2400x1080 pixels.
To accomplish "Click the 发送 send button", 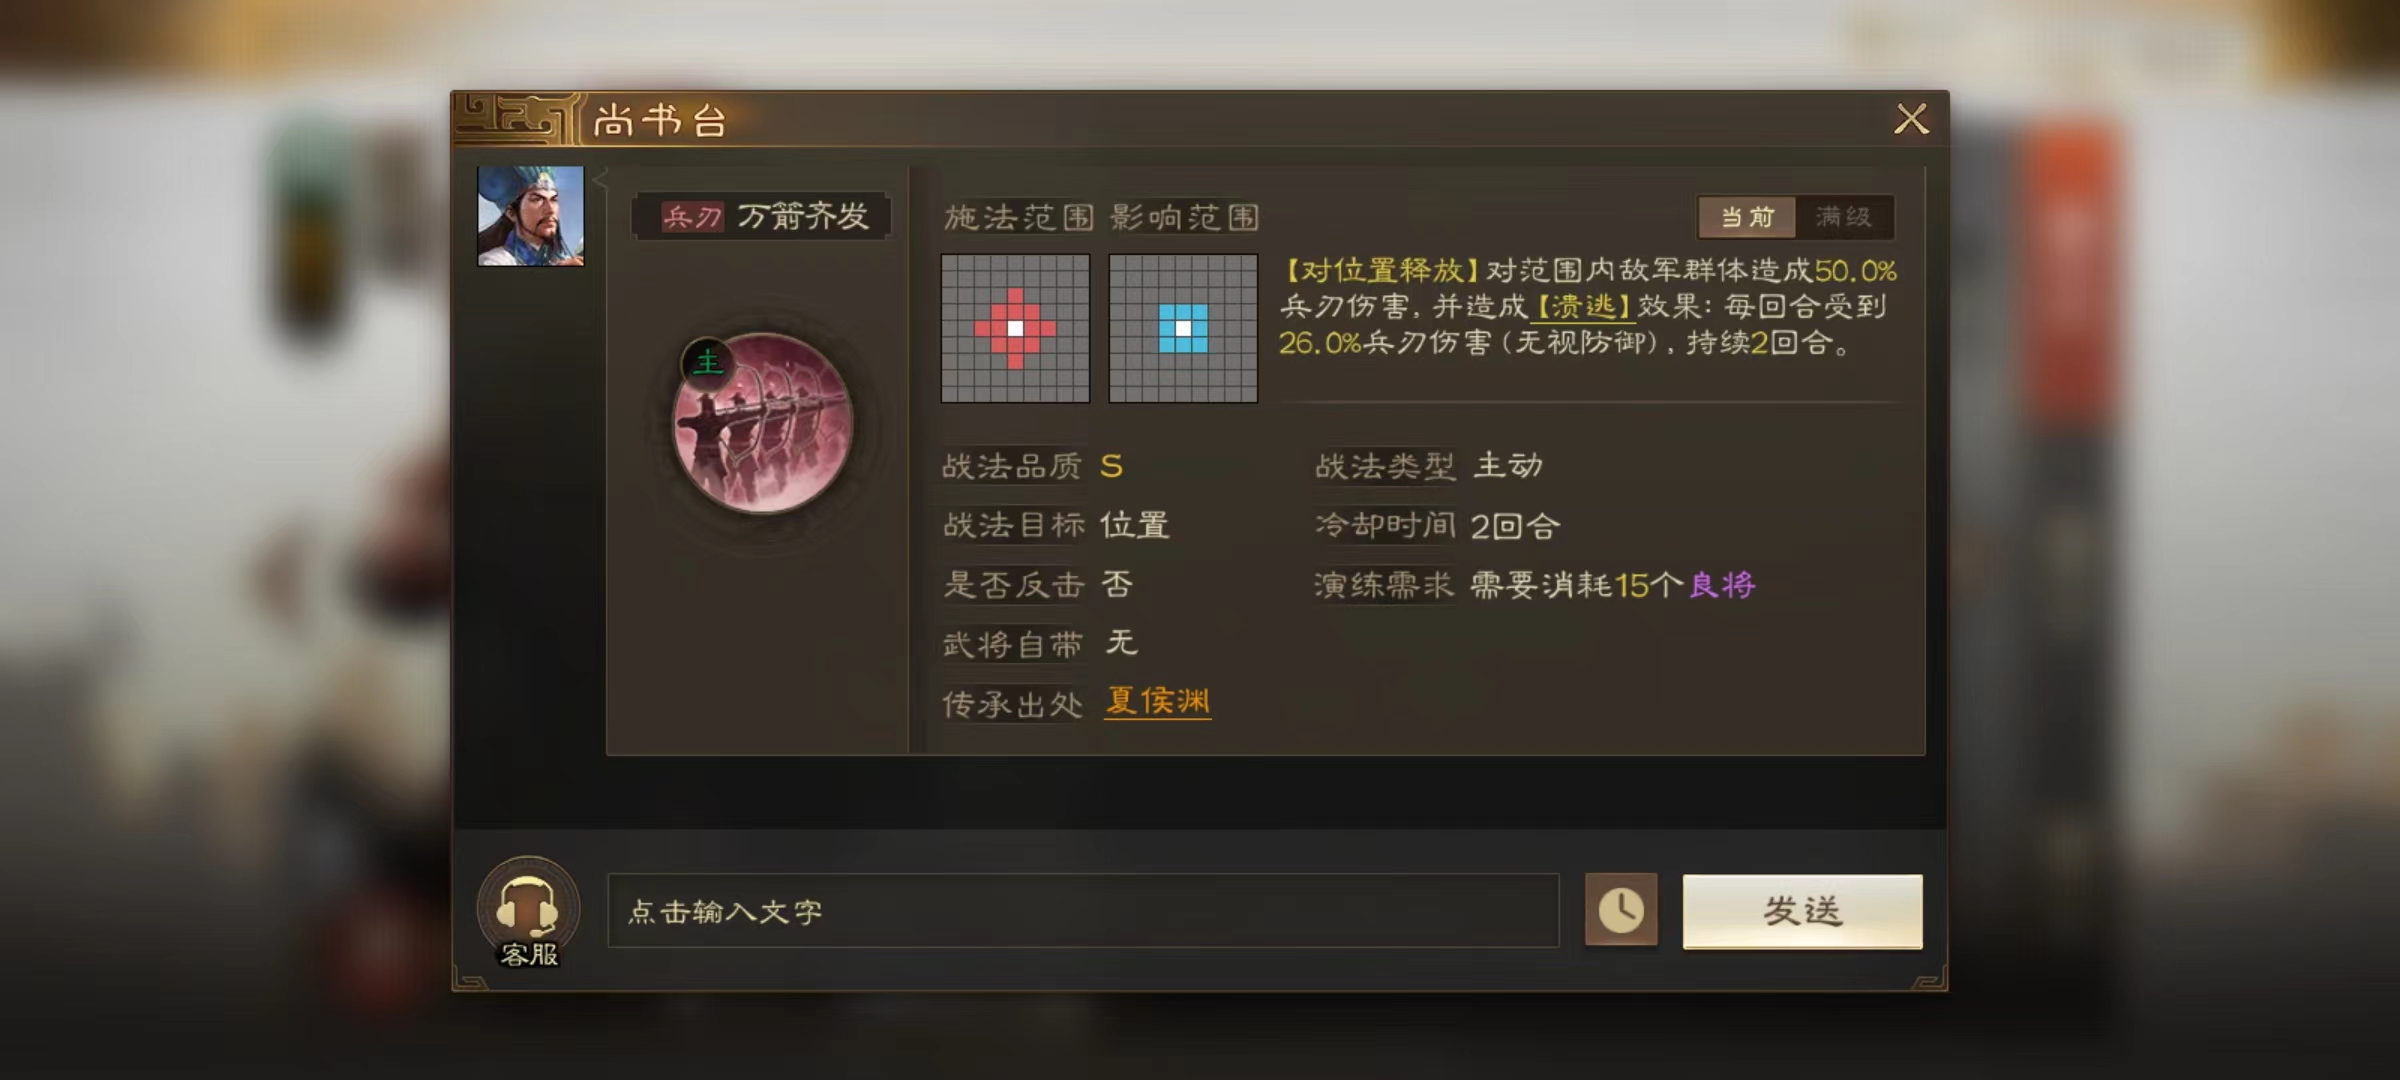I will tap(1802, 911).
